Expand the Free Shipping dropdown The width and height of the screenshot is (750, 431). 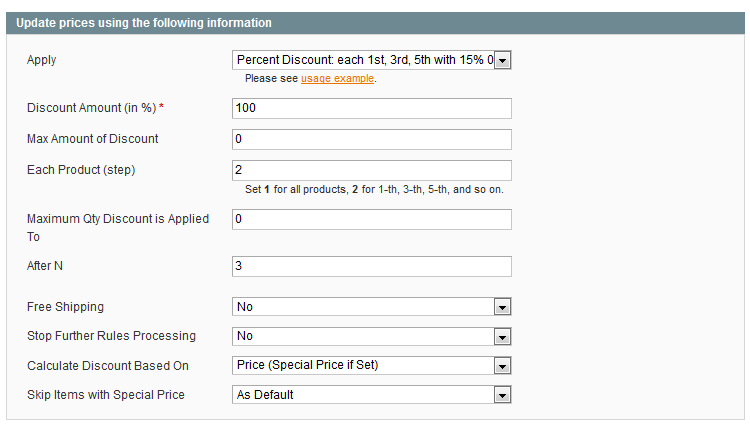(x=372, y=307)
